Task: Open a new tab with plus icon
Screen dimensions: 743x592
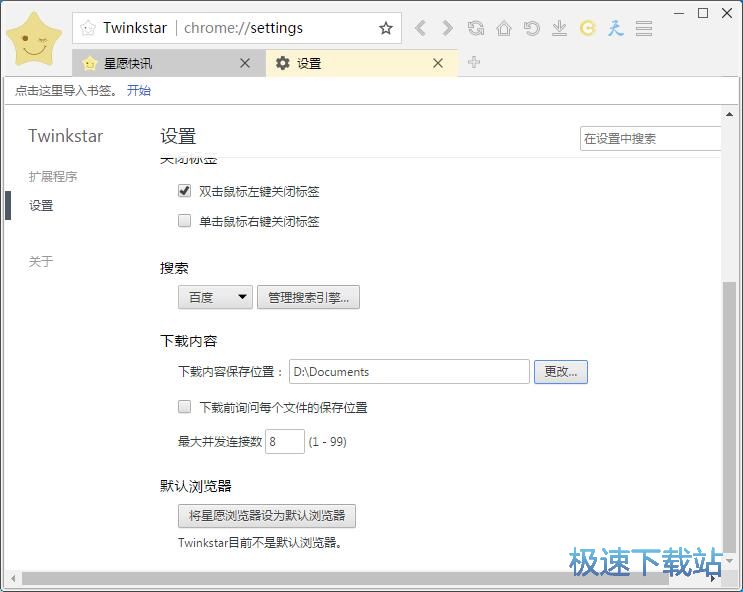Action: pos(474,62)
